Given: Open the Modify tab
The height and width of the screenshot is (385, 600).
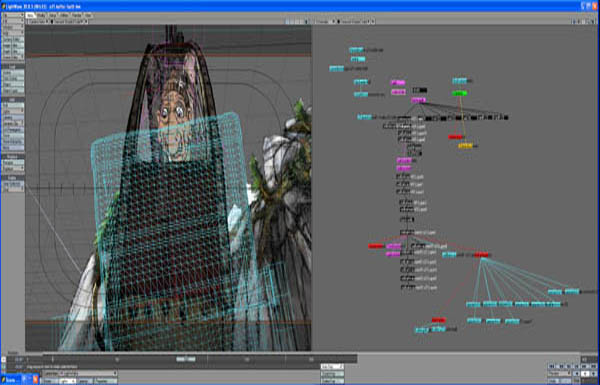Looking at the screenshot, I should (41, 15).
